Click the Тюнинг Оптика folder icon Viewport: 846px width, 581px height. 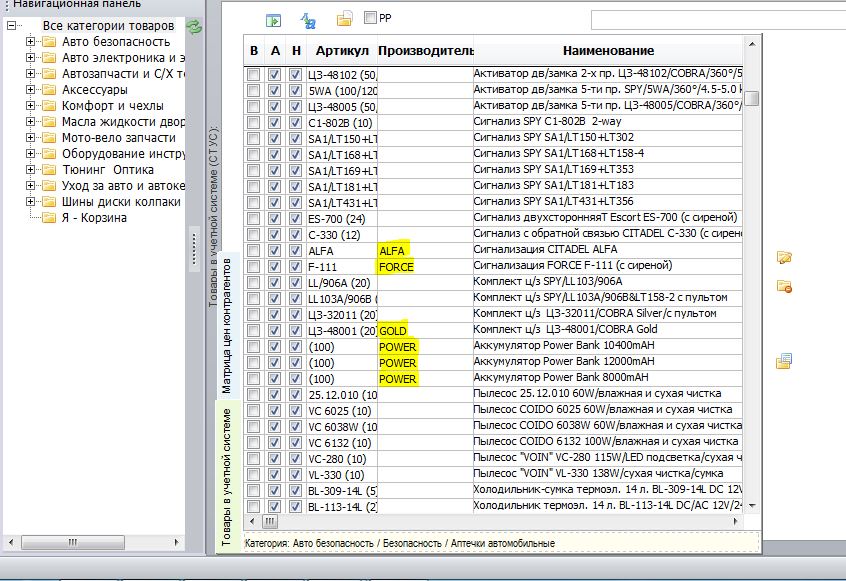49,170
